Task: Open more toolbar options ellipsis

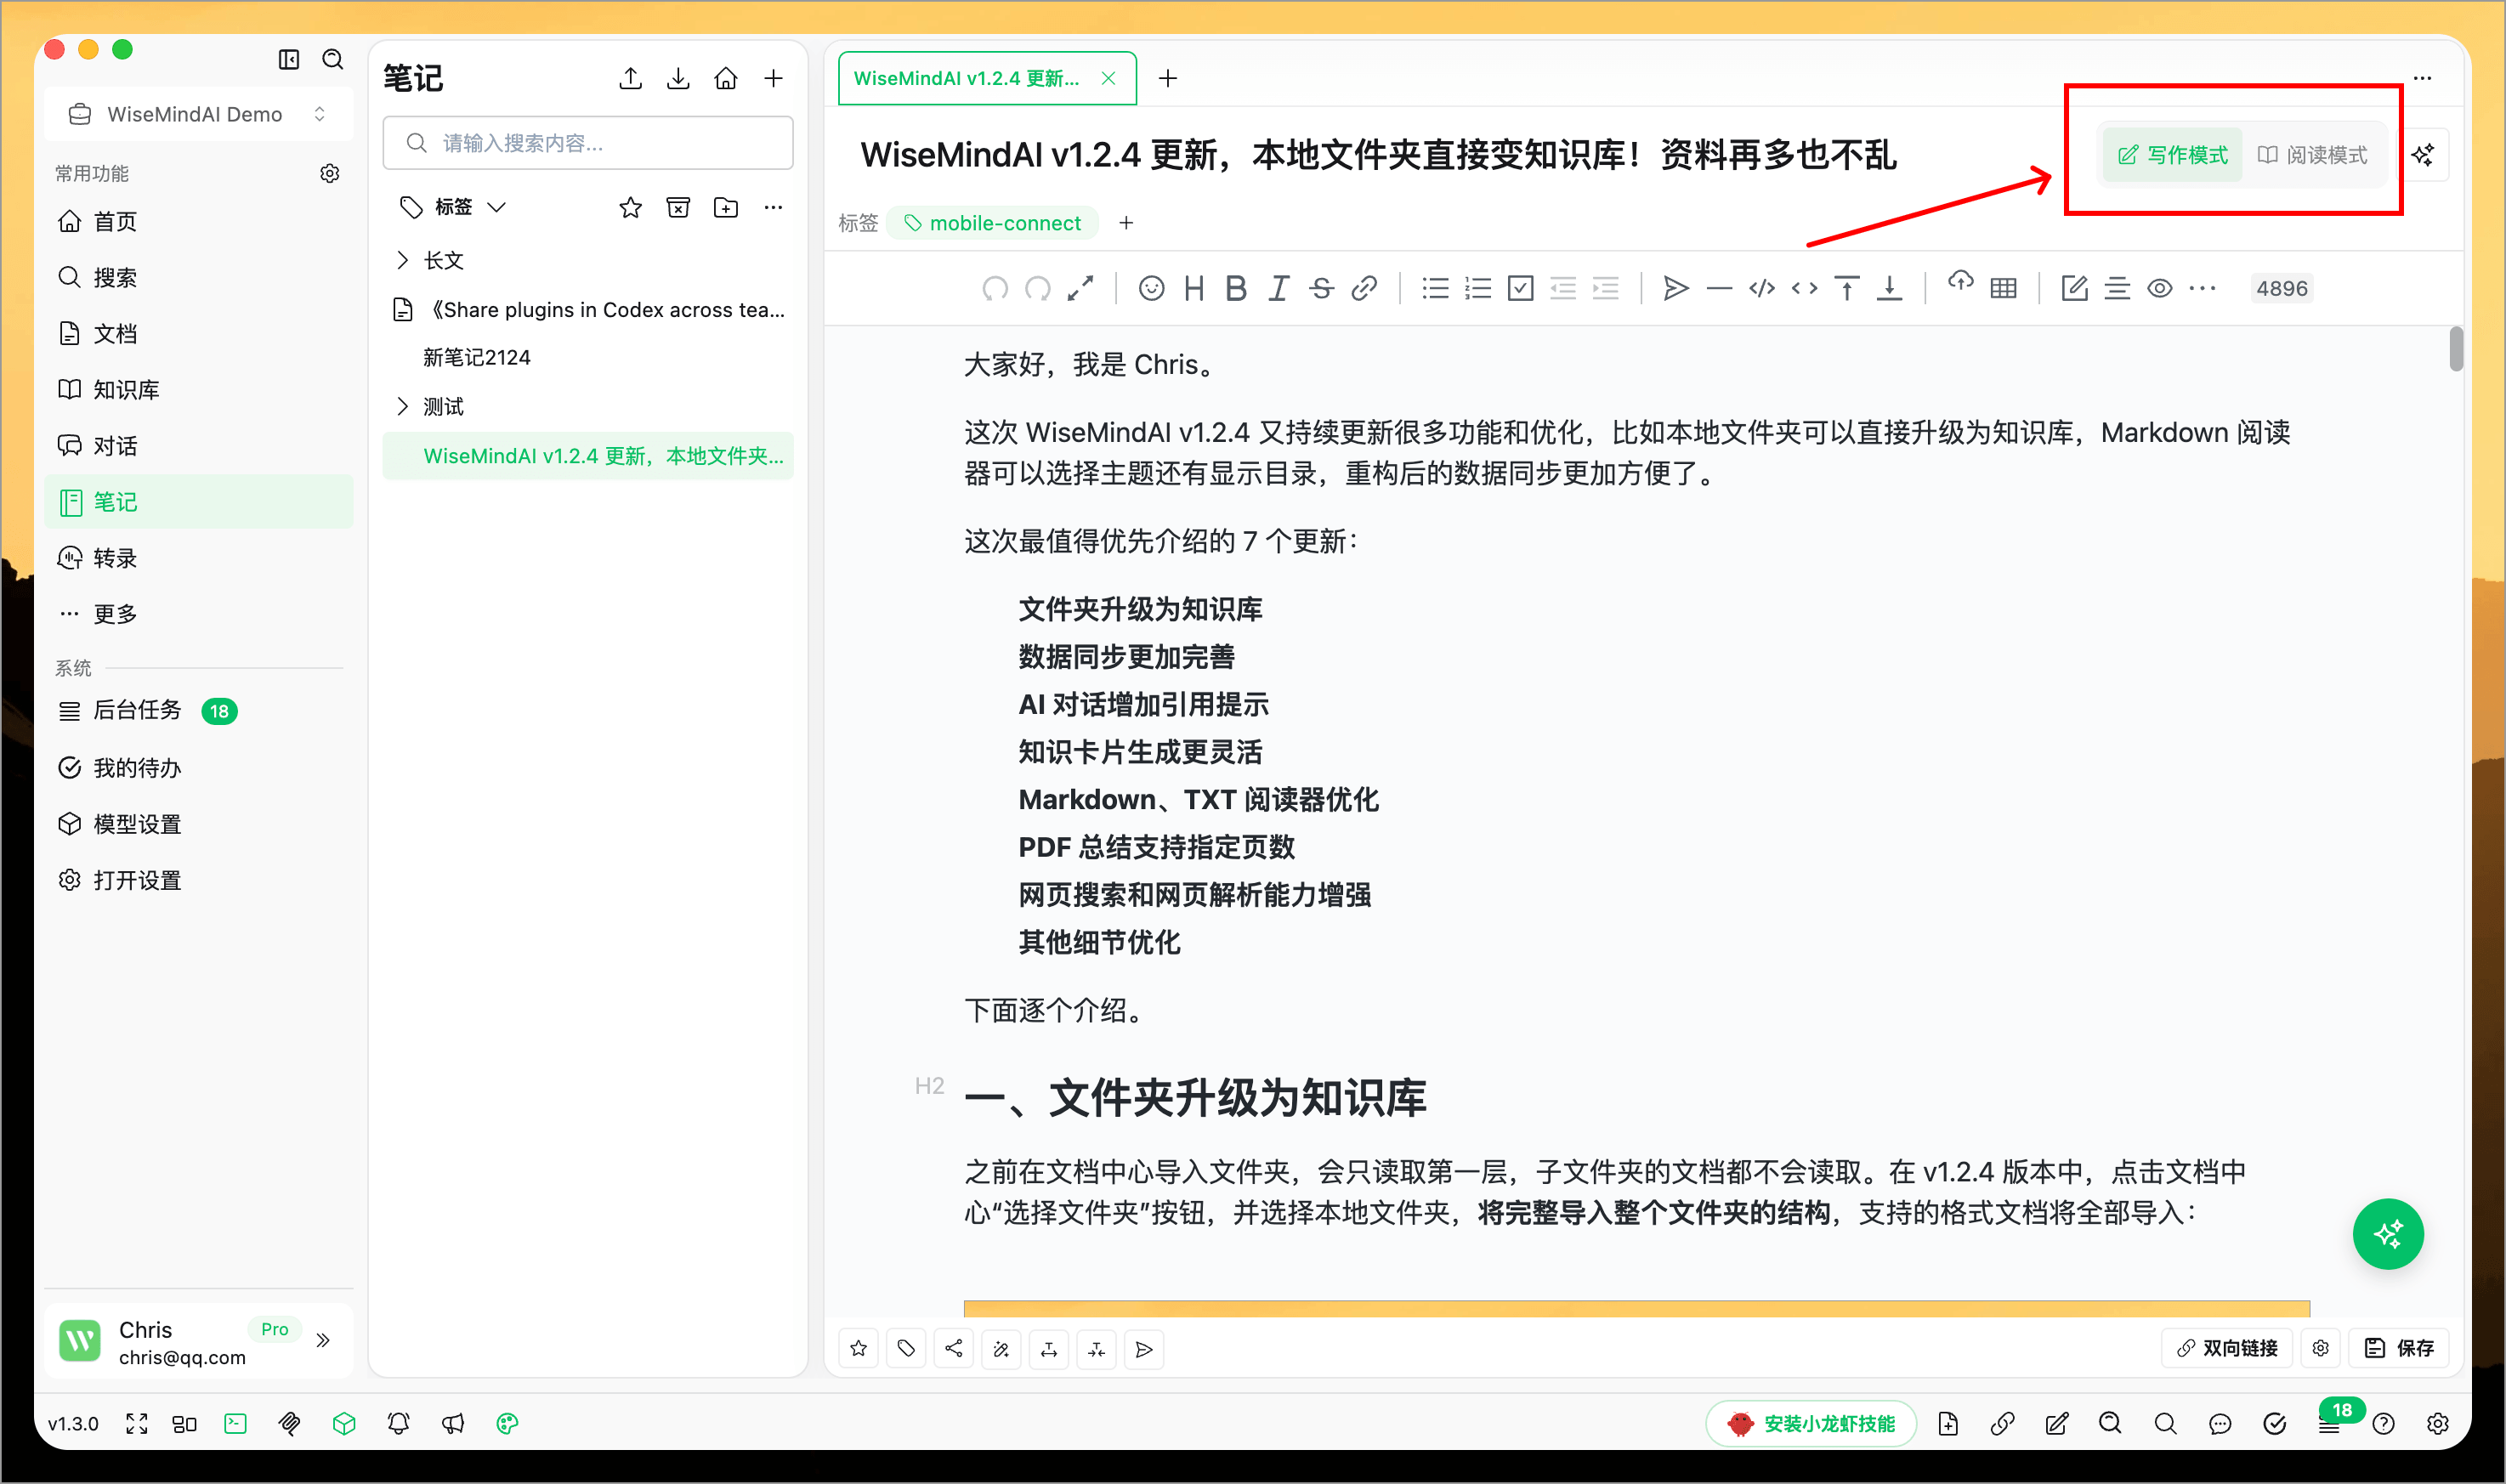Action: click(2202, 289)
